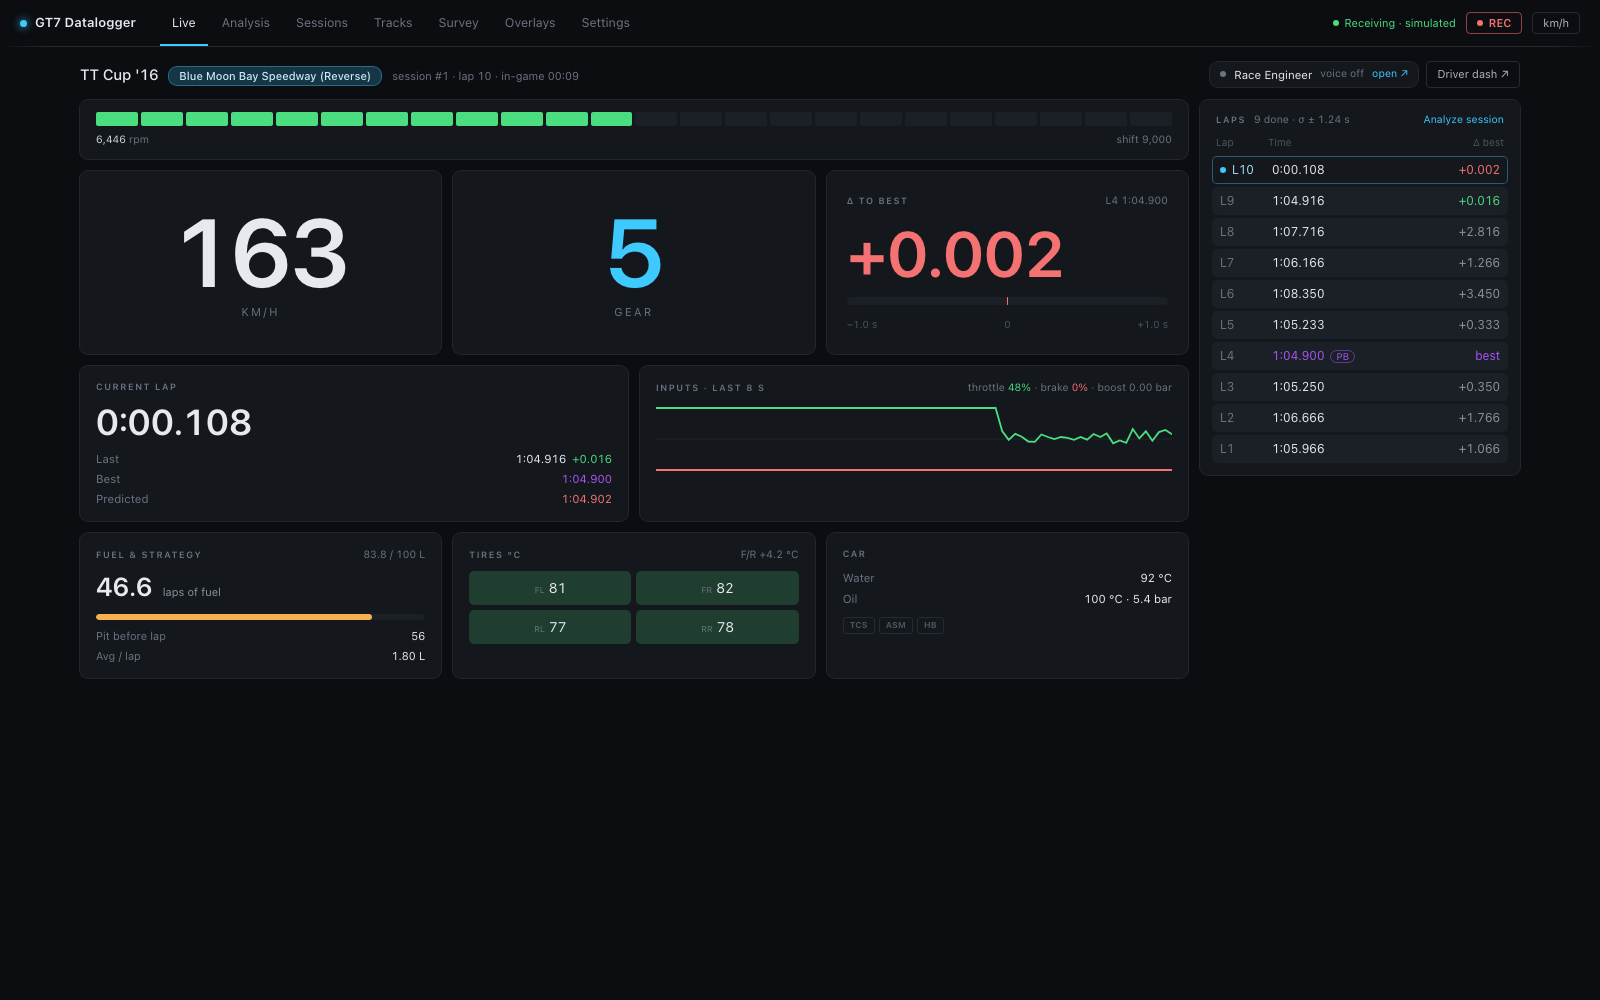Toggle the km/h speed unit button
The height and width of the screenshot is (1000, 1600).
pos(1556,23)
